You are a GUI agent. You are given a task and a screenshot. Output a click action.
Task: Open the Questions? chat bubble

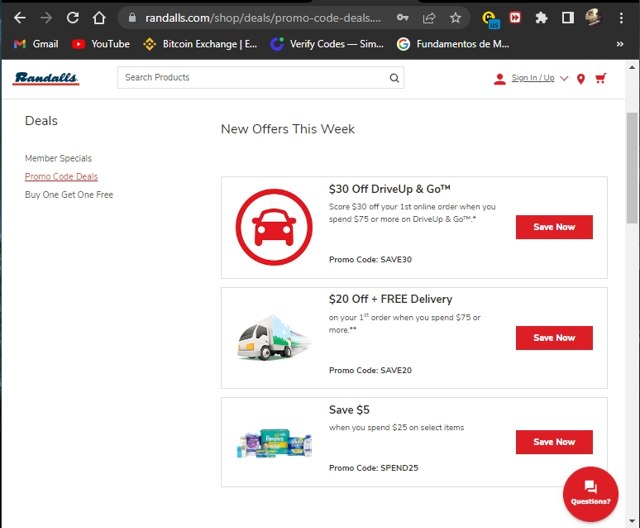(590, 494)
